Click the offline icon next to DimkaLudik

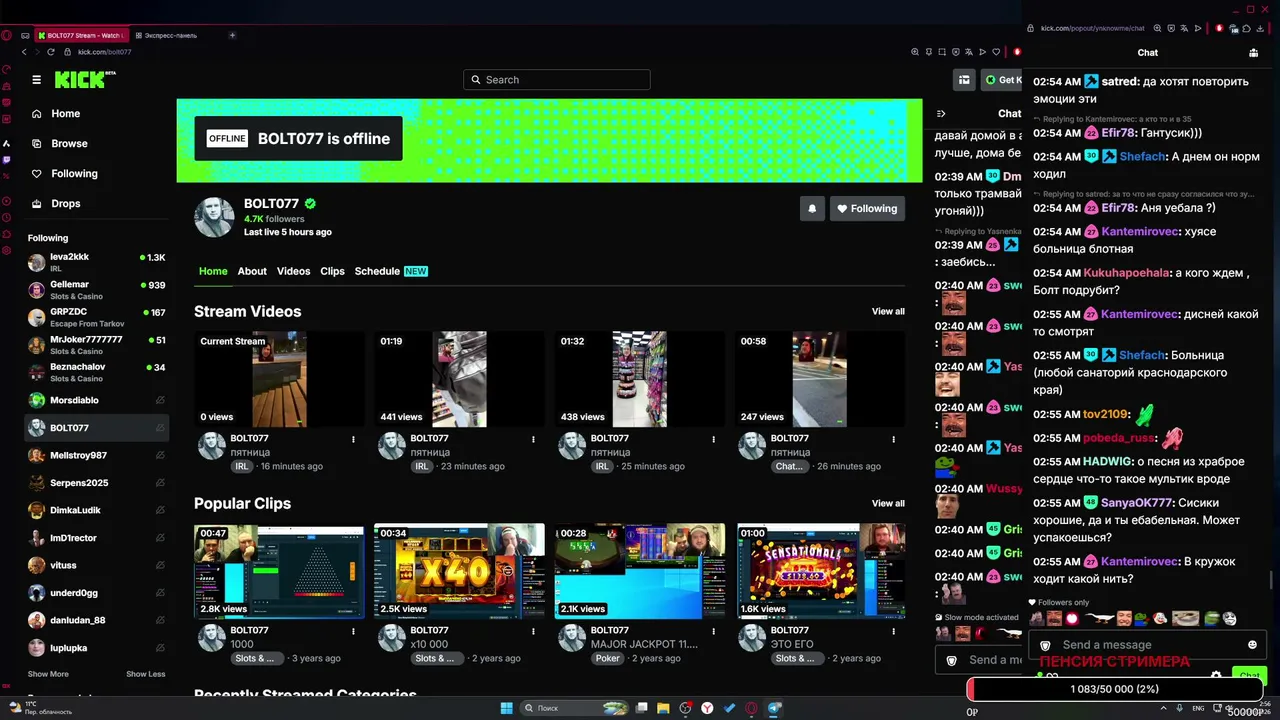pos(160,510)
